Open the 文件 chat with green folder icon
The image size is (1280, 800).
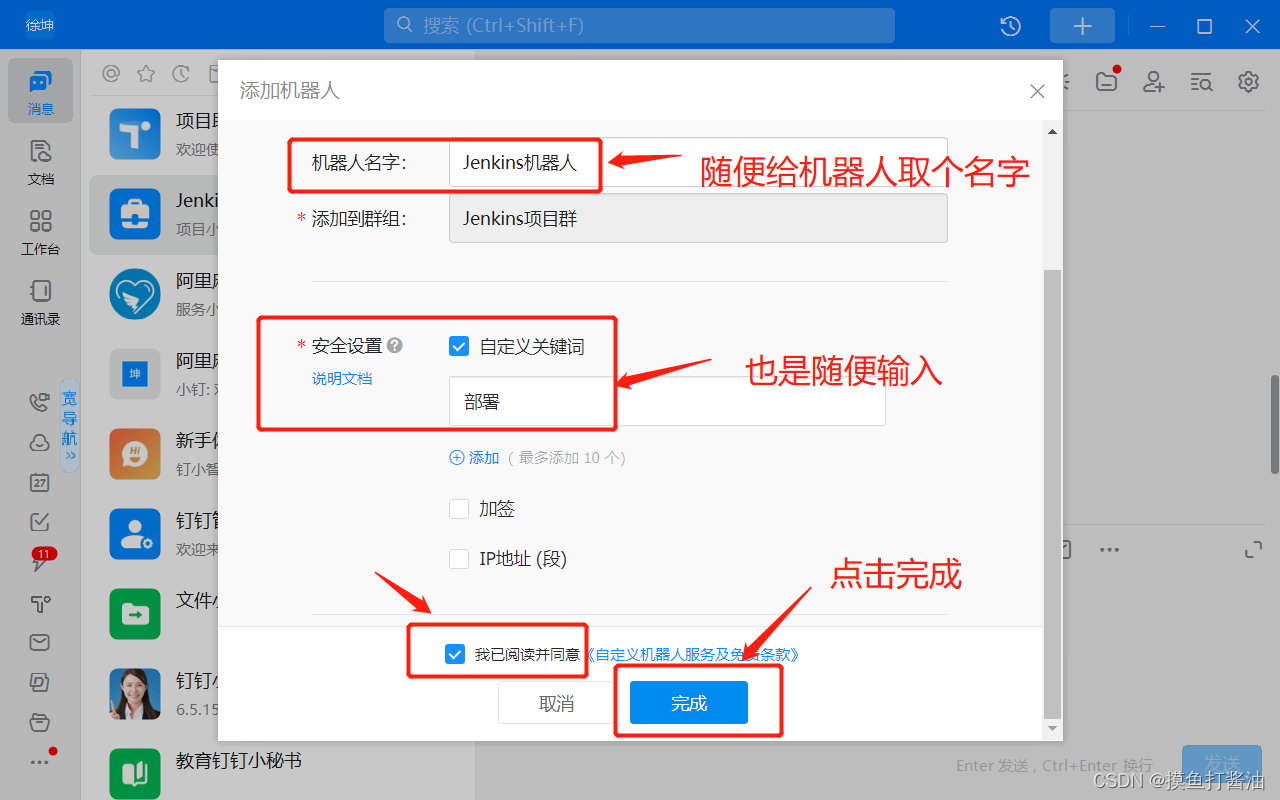coord(153,614)
